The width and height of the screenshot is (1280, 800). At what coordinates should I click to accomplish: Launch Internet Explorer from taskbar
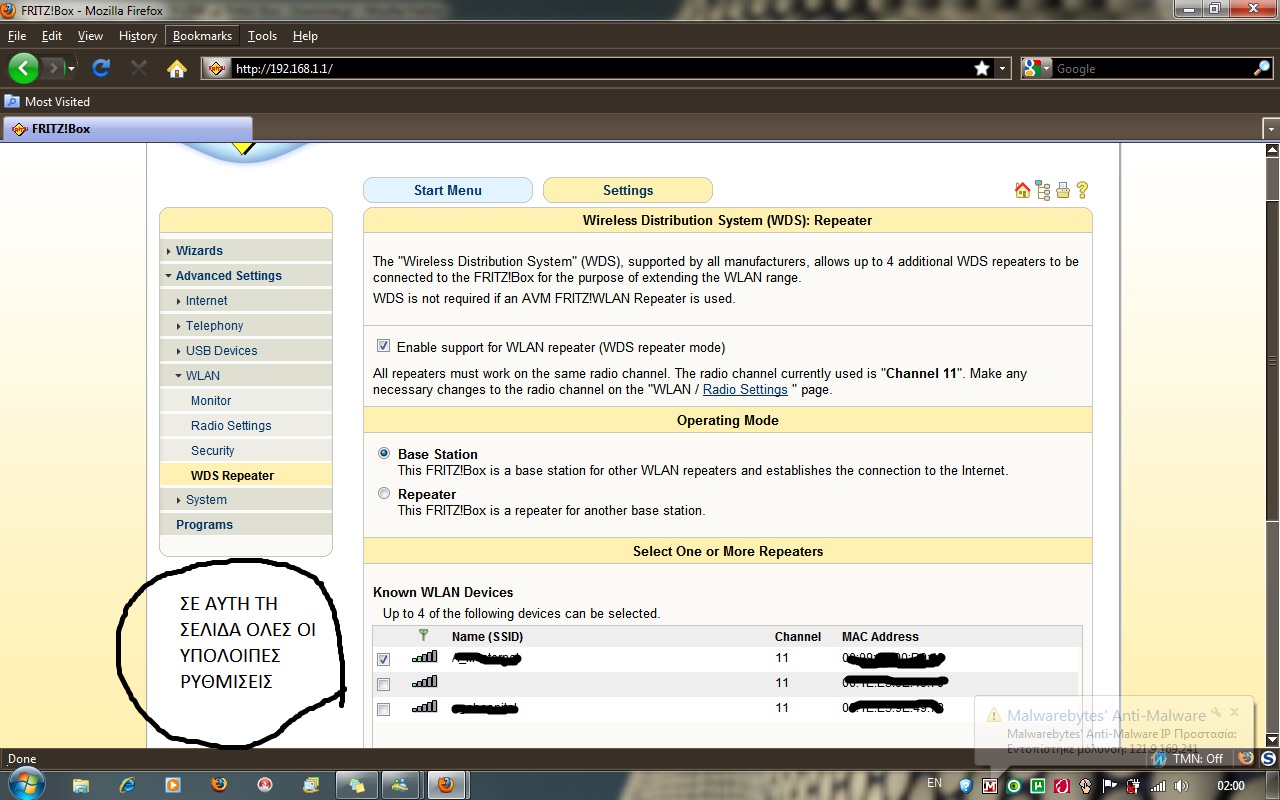(x=127, y=785)
